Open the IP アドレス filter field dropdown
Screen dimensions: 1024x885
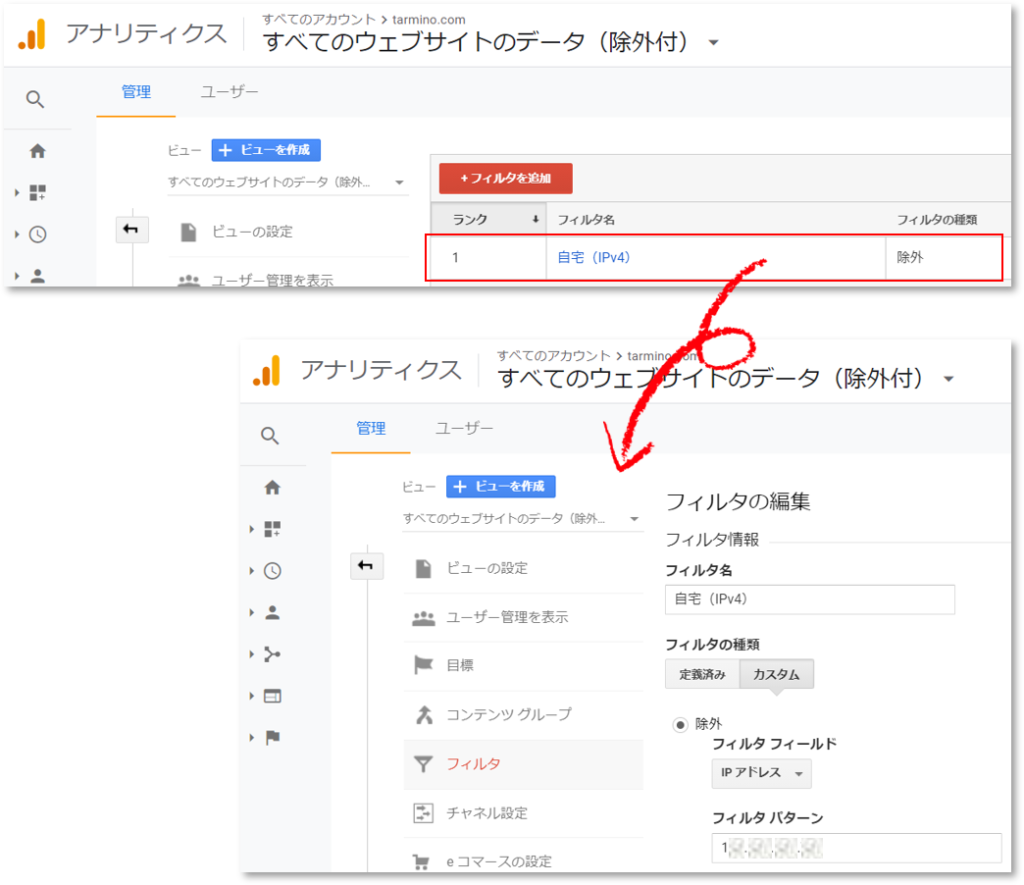click(761, 773)
